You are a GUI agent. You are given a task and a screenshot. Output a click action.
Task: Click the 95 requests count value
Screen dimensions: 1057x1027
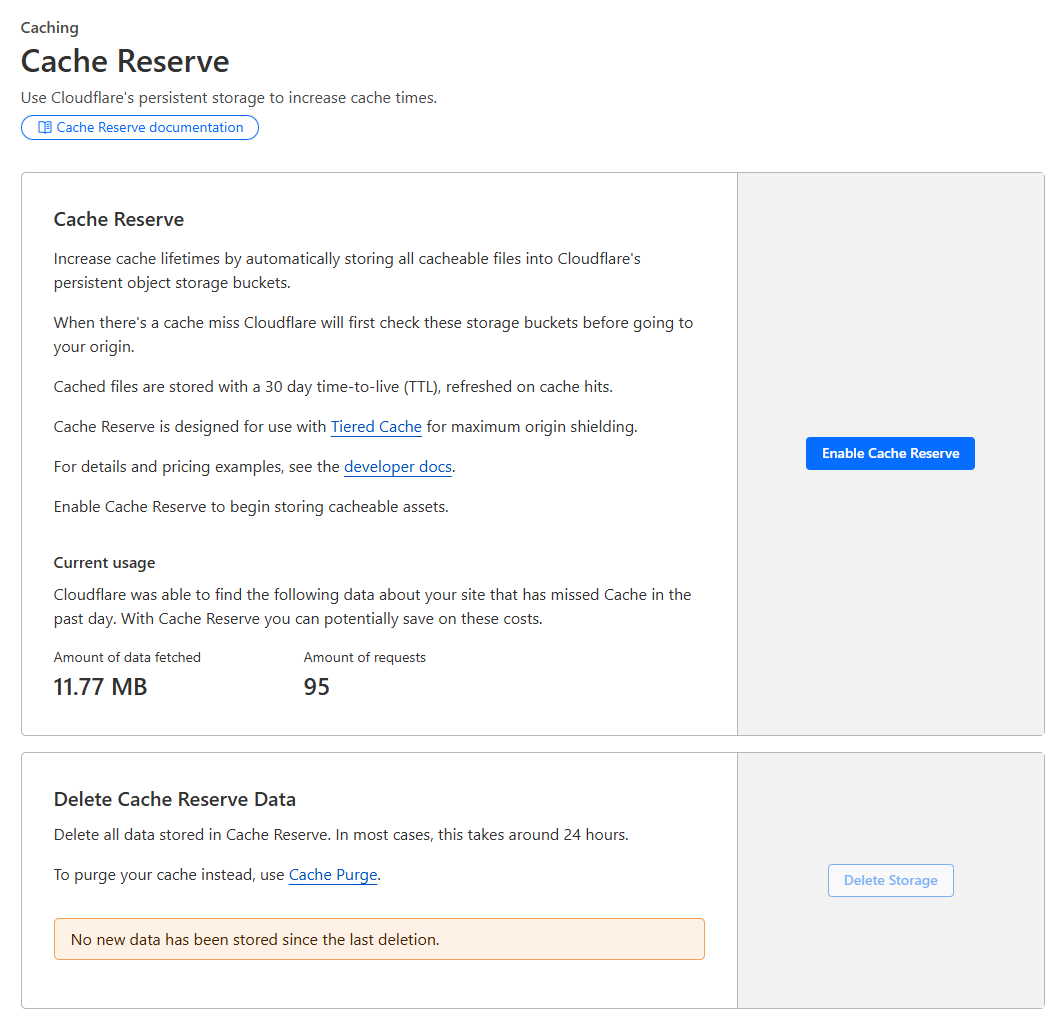pyautogui.click(x=317, y=687)
